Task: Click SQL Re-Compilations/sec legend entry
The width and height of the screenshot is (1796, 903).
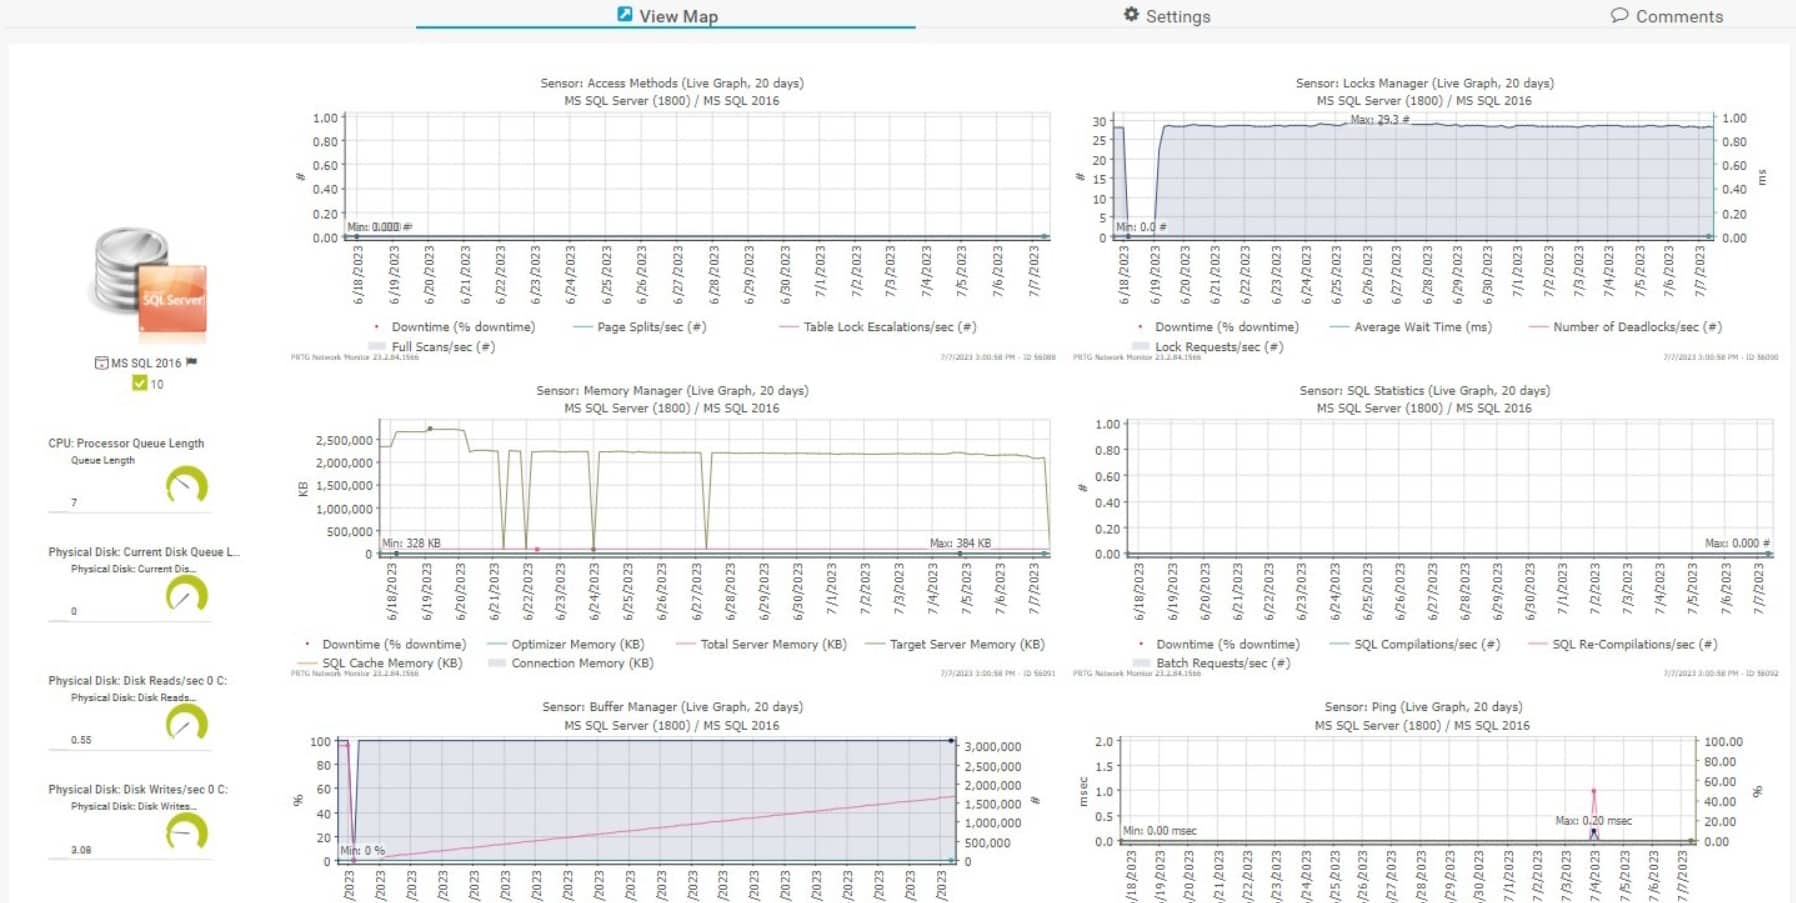Action: pos(1623,644)
